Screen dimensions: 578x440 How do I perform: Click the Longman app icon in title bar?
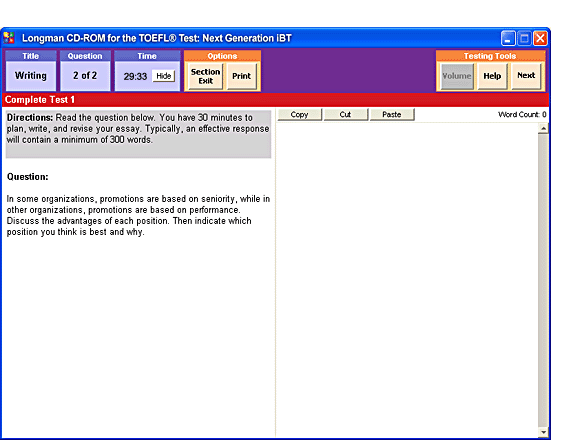[9, 38]
